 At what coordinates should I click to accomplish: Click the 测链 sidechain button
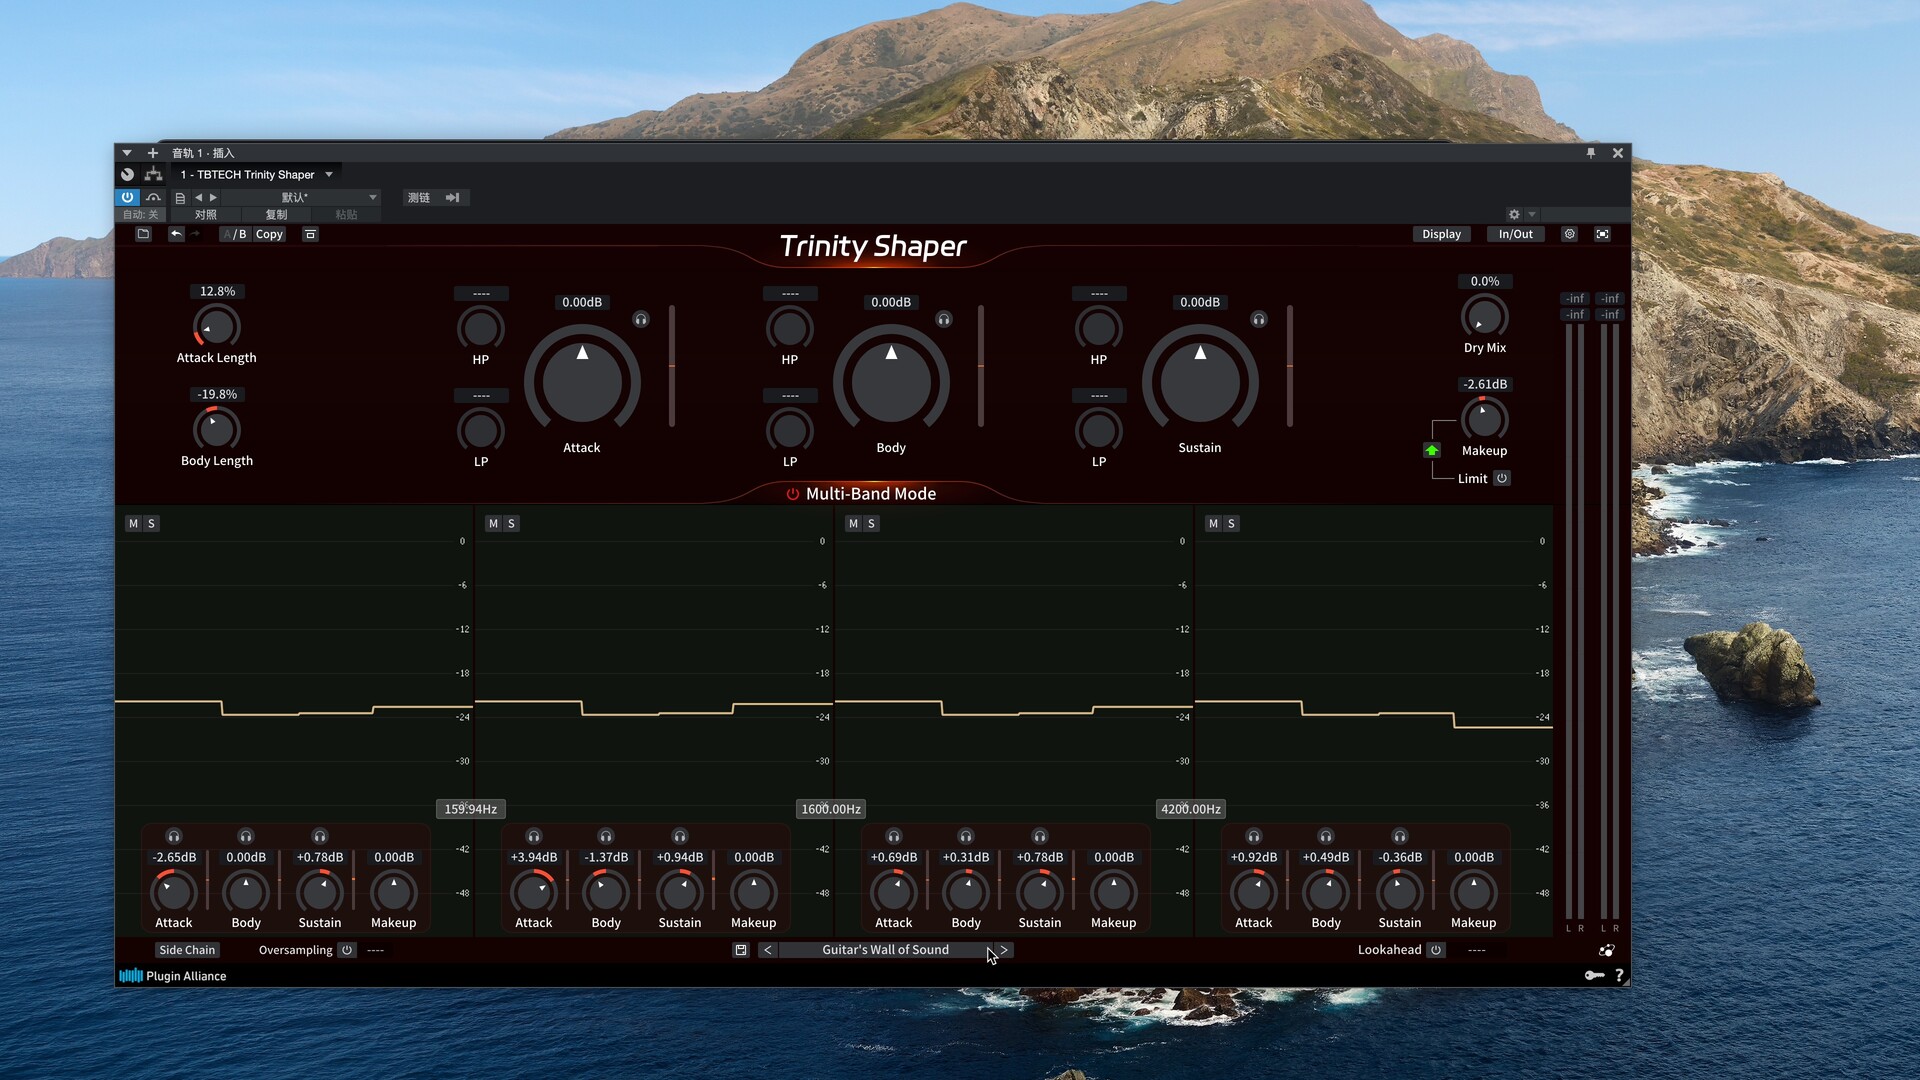click(419, 198)
